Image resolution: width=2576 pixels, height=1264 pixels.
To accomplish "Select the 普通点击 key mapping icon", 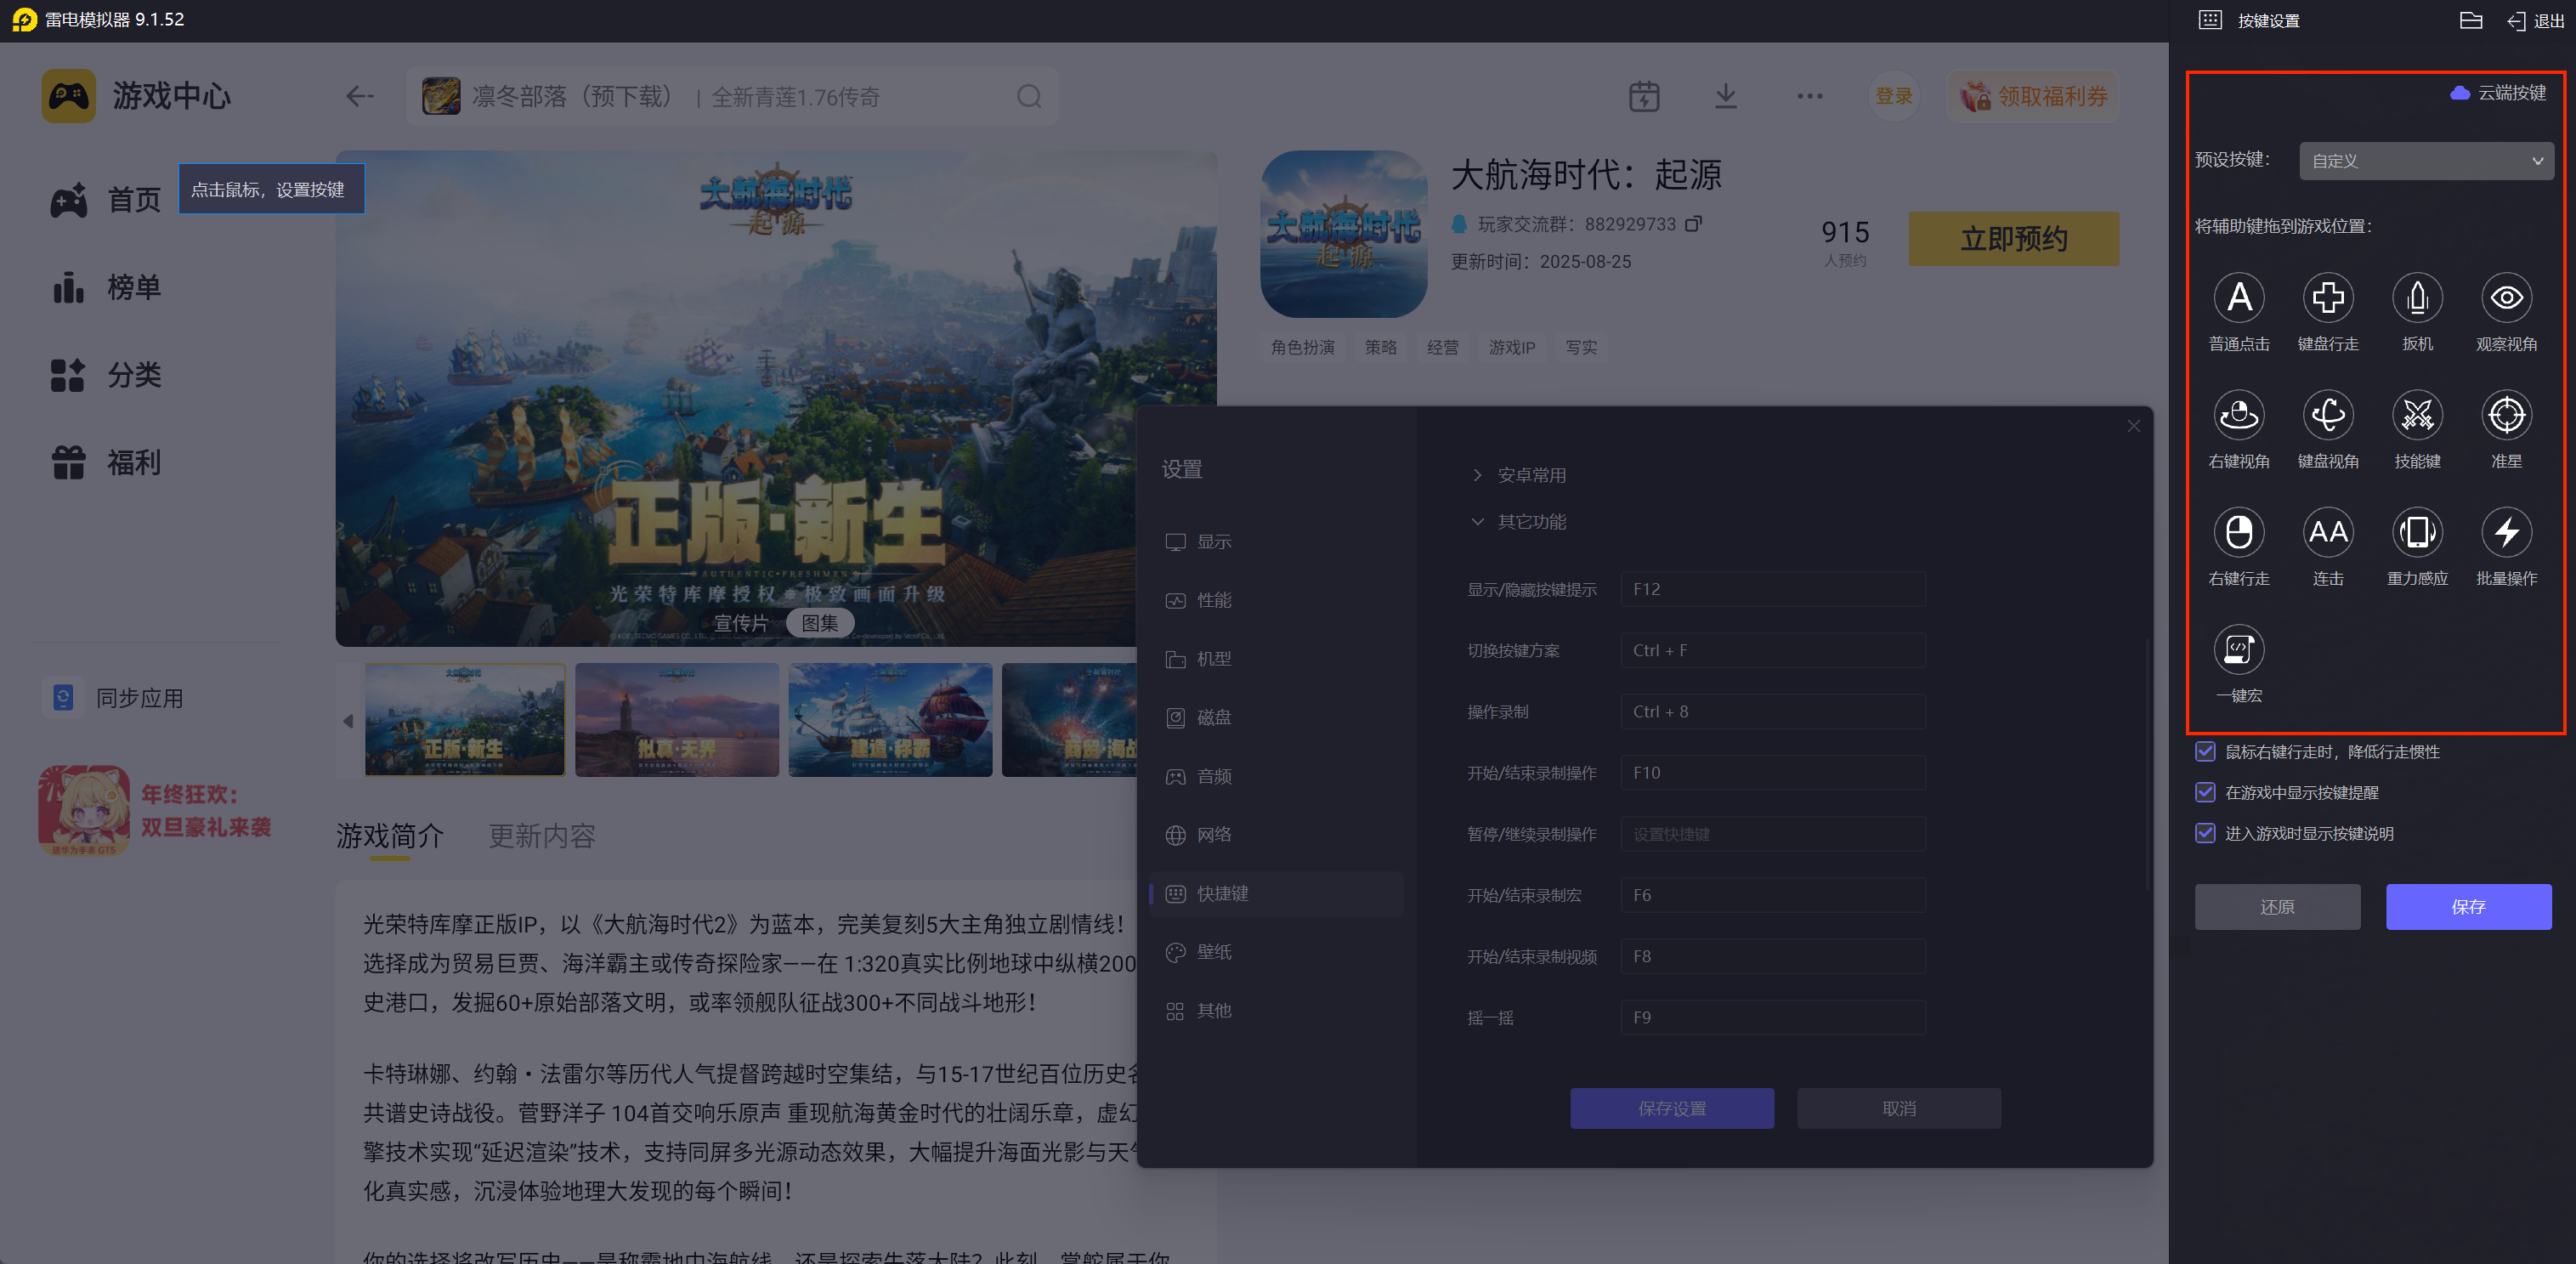I will [x=2238, y=297].
